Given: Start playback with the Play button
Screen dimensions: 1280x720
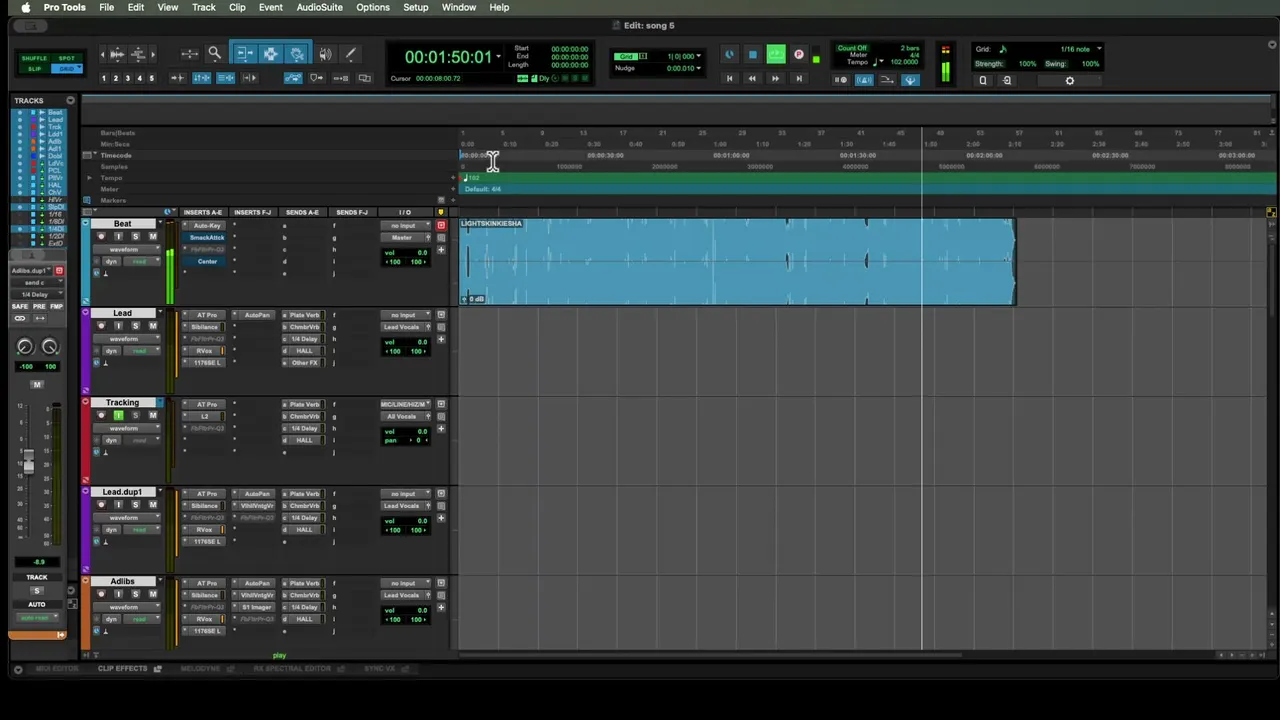Looking at the screenshot, I should click(776, 55).
